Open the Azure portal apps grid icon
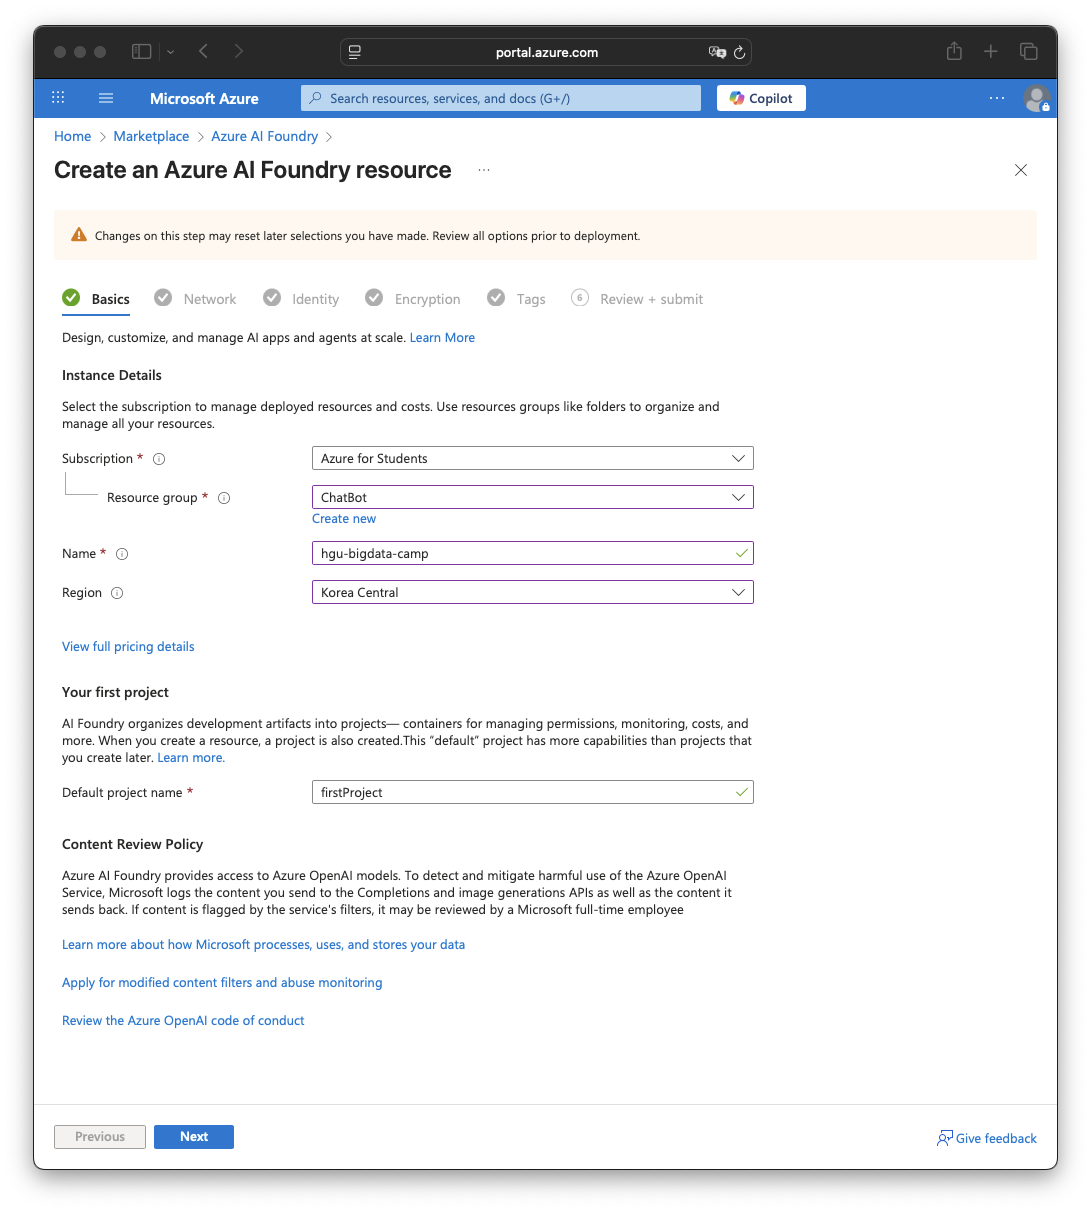Viewport: 1091px width, 1211px height. (x=58, y=98)
